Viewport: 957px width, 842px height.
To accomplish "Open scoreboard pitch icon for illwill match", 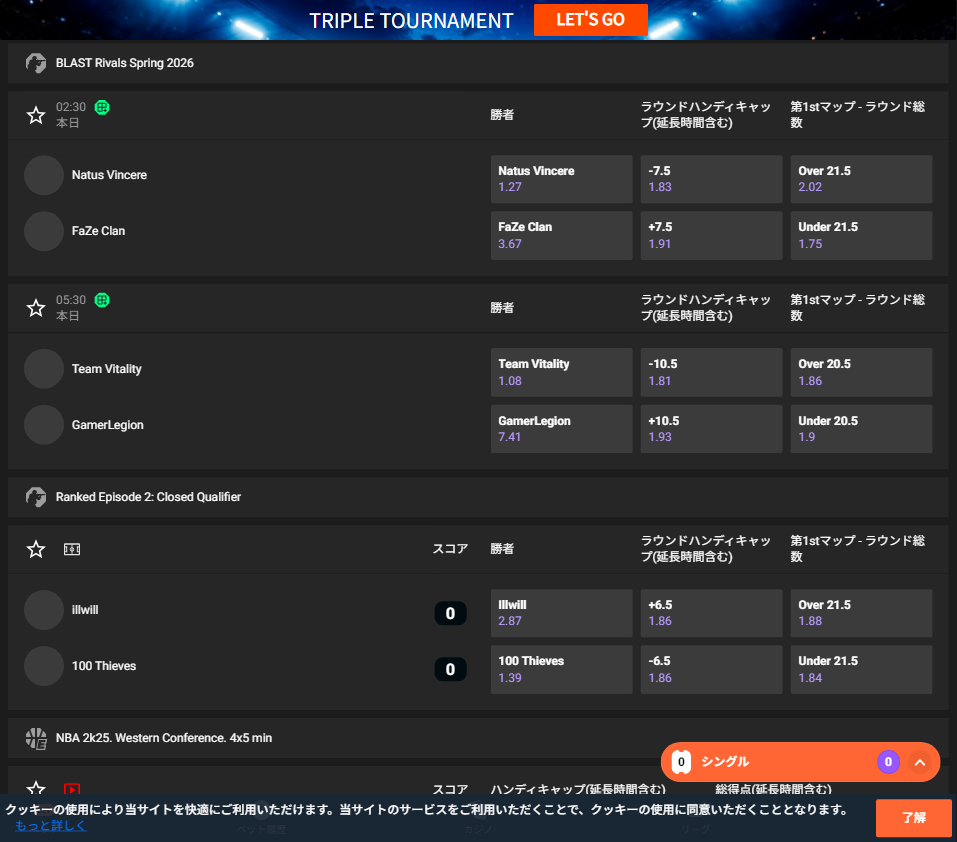I will tap(72, 549).
